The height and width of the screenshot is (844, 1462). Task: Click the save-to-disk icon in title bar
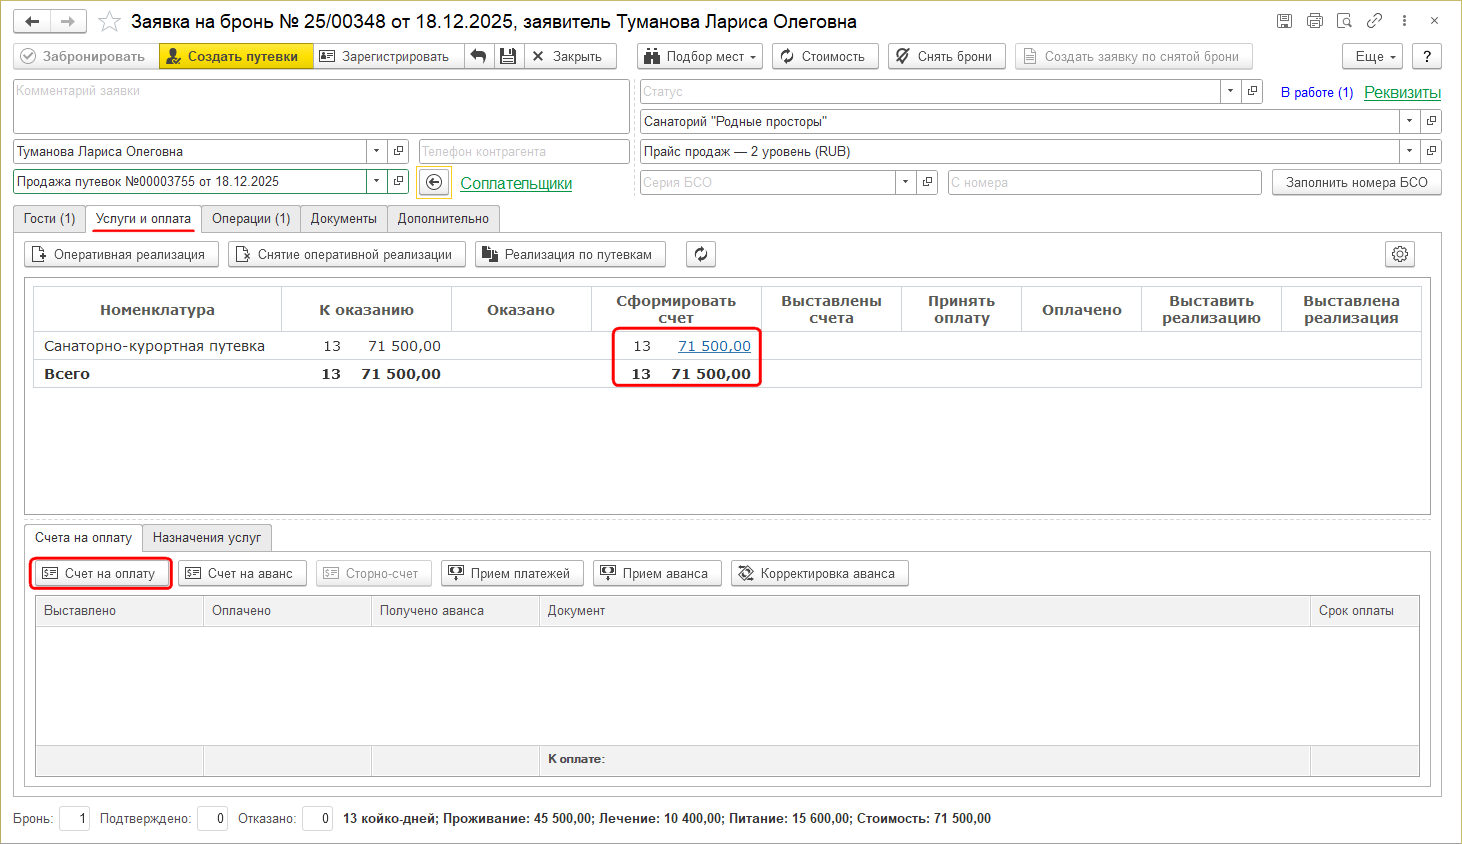(x=1285, y=21)
